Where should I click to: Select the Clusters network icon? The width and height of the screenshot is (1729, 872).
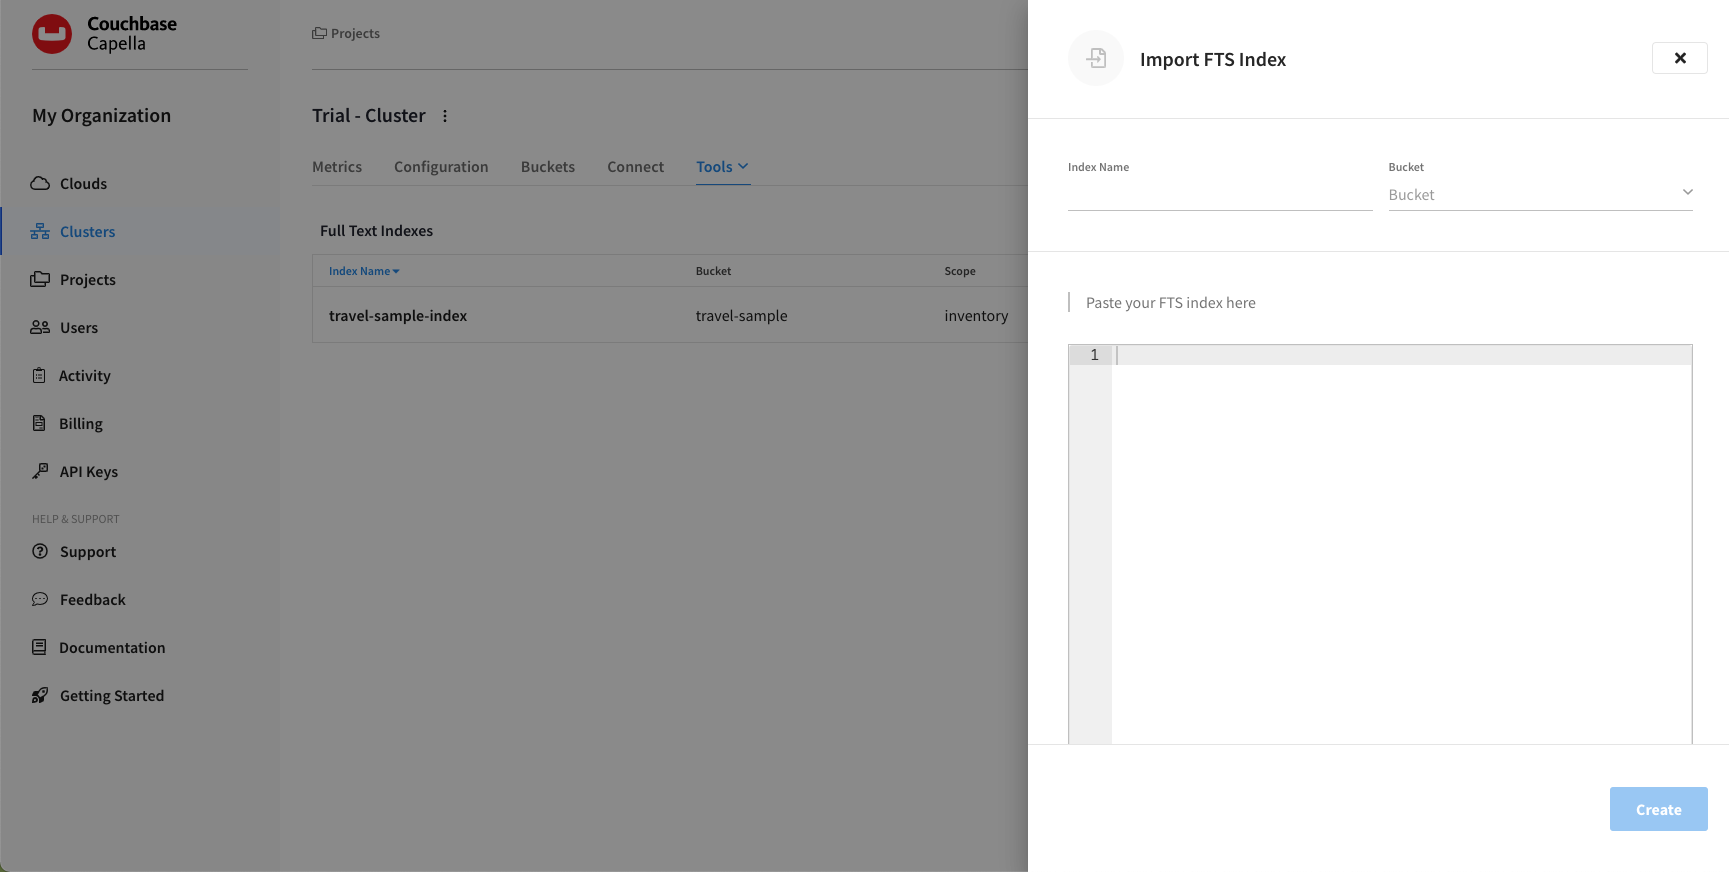tap(40, 232)
